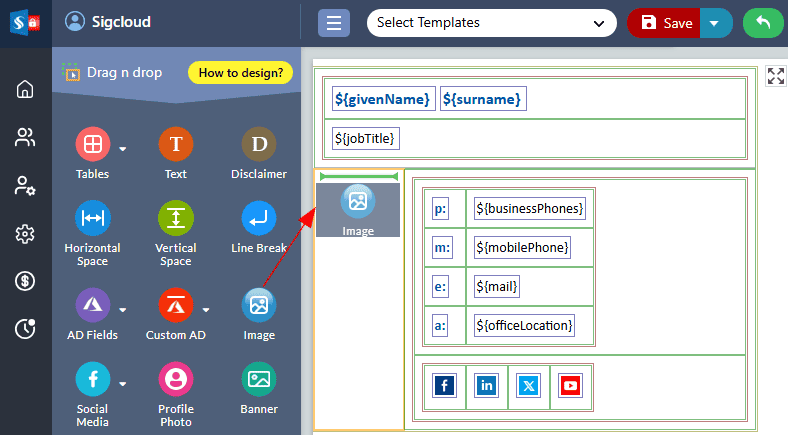Pick the Text element icon
Screen dimensions: 788x435
pos(176,145)
